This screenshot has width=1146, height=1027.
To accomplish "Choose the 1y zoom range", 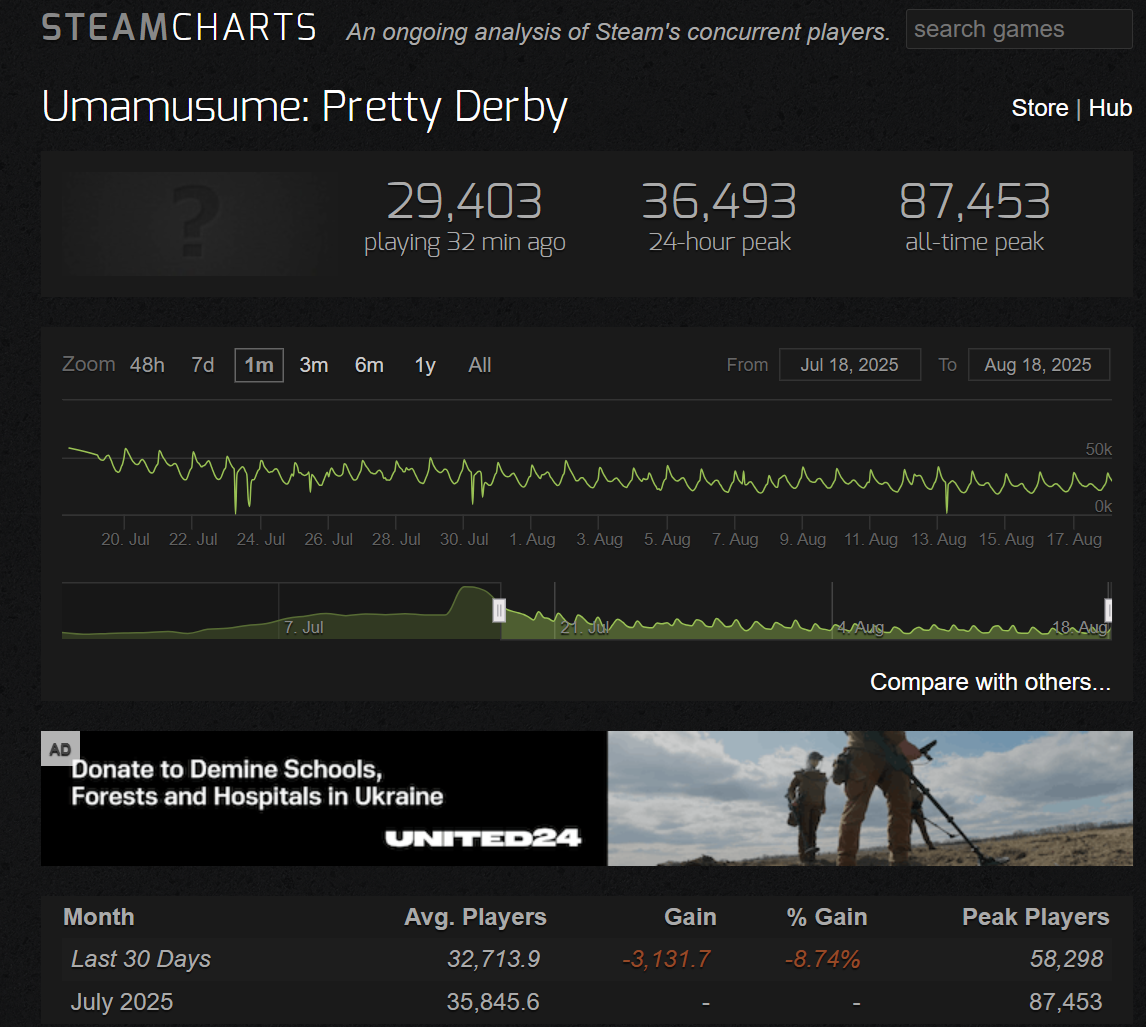I will click(x=425, y=365).
